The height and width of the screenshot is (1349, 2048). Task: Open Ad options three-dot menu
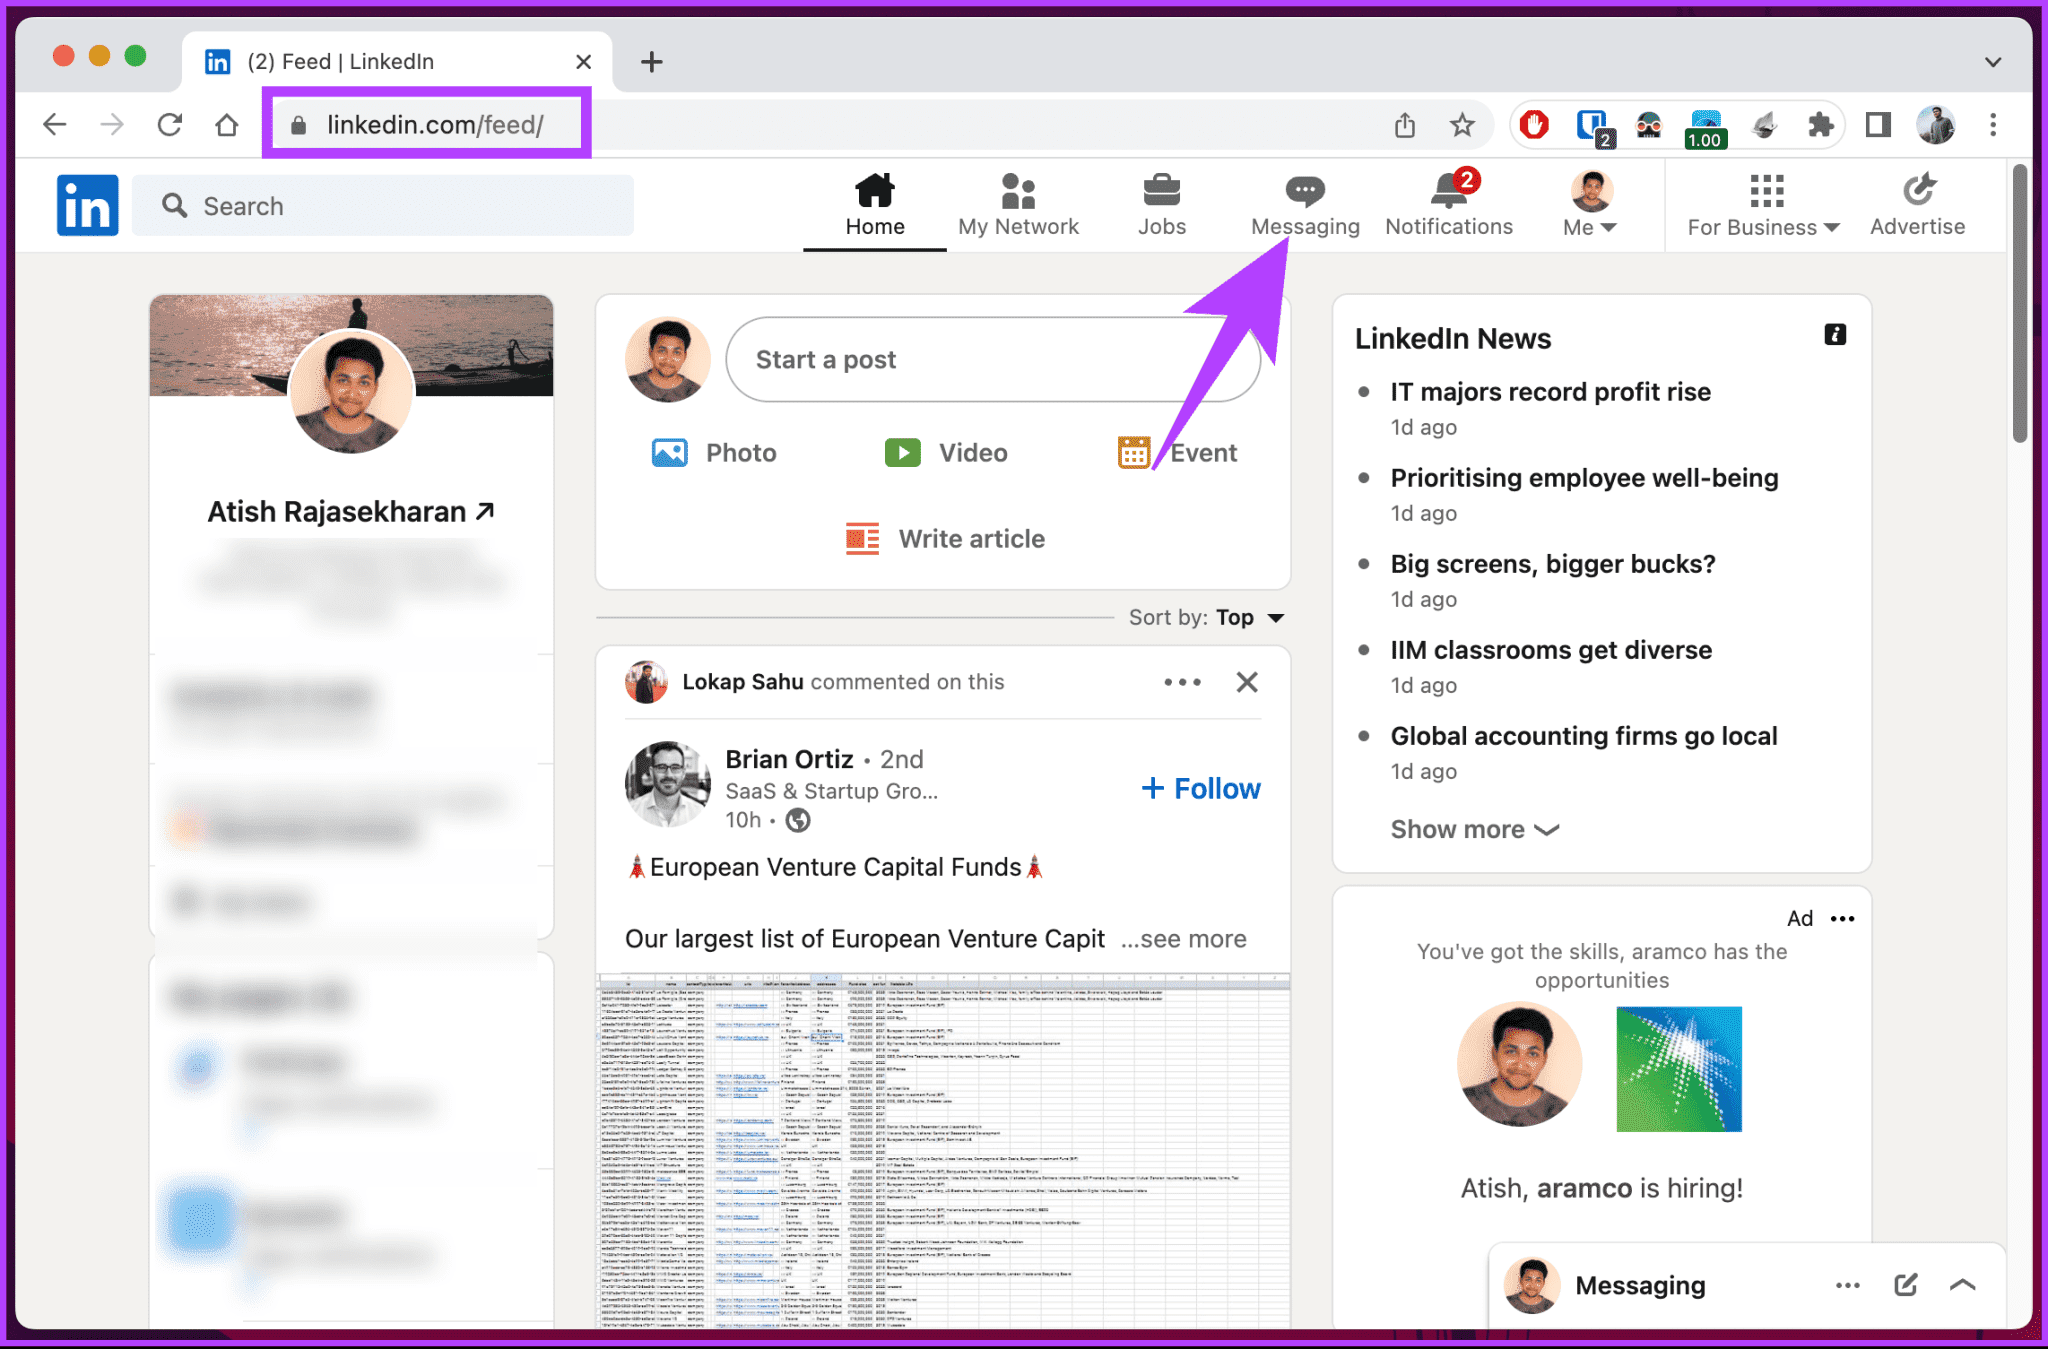1842,919
